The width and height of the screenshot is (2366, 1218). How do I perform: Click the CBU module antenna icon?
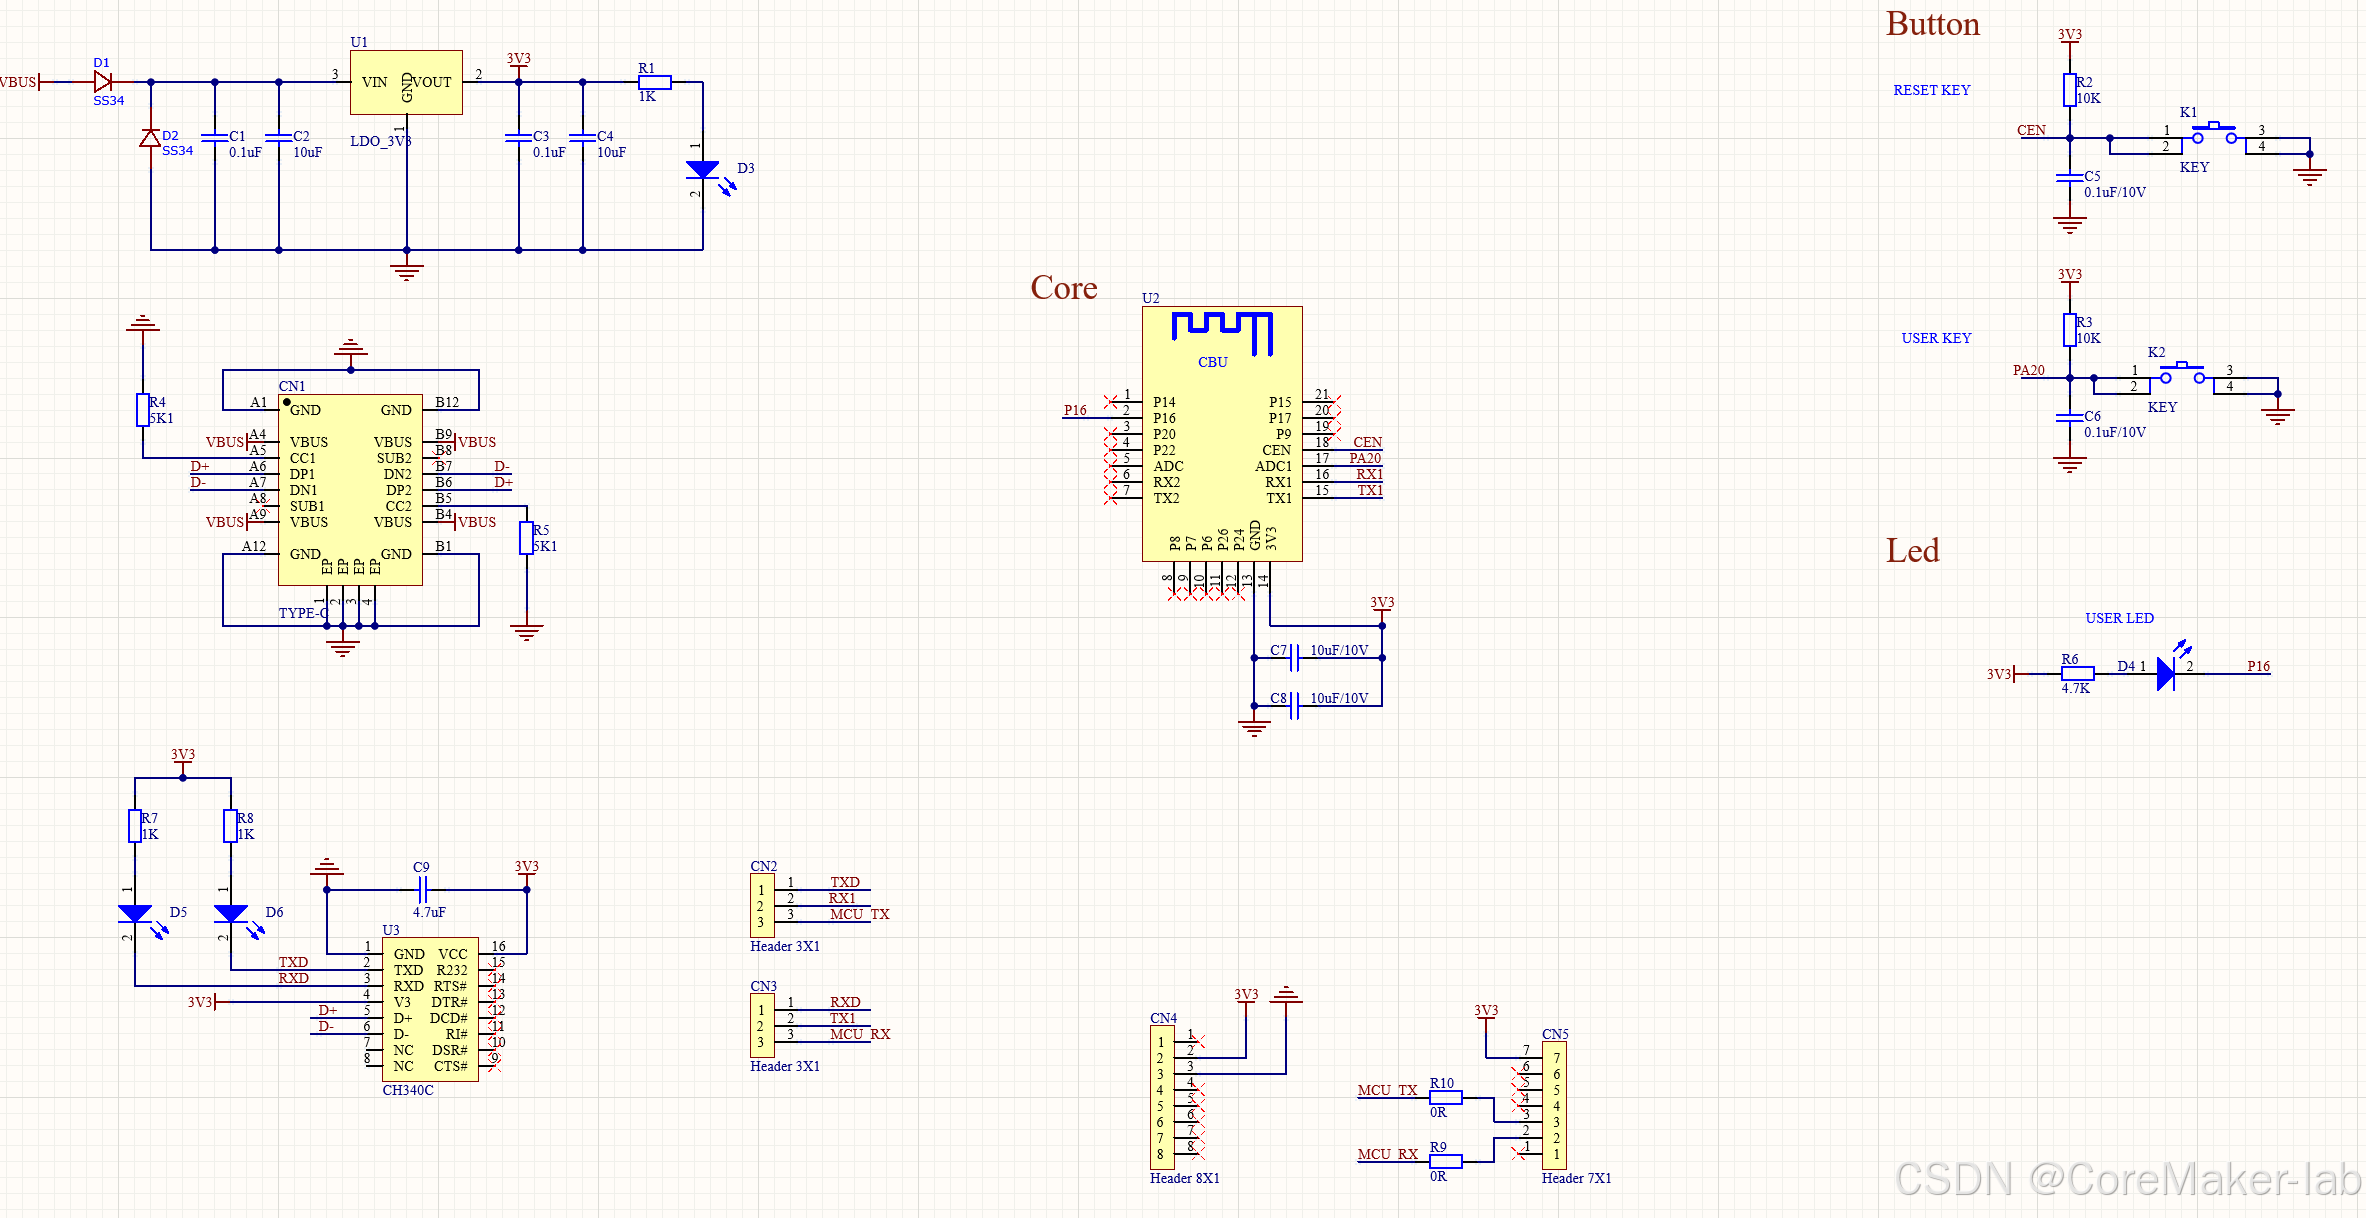point(1222,332)
